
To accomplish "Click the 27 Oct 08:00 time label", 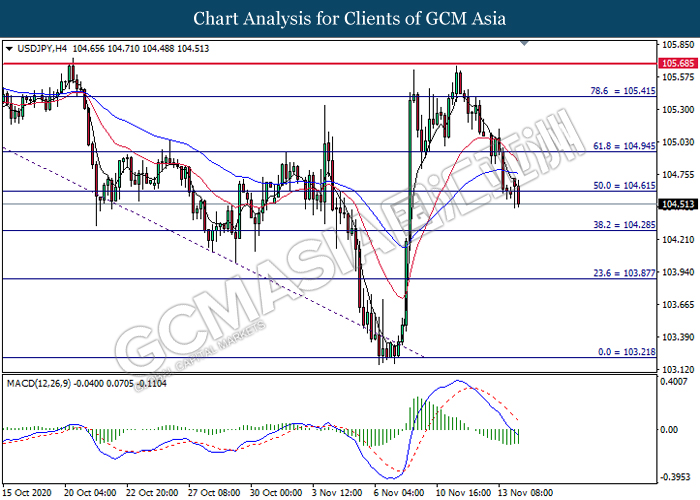I will (214, 492).
